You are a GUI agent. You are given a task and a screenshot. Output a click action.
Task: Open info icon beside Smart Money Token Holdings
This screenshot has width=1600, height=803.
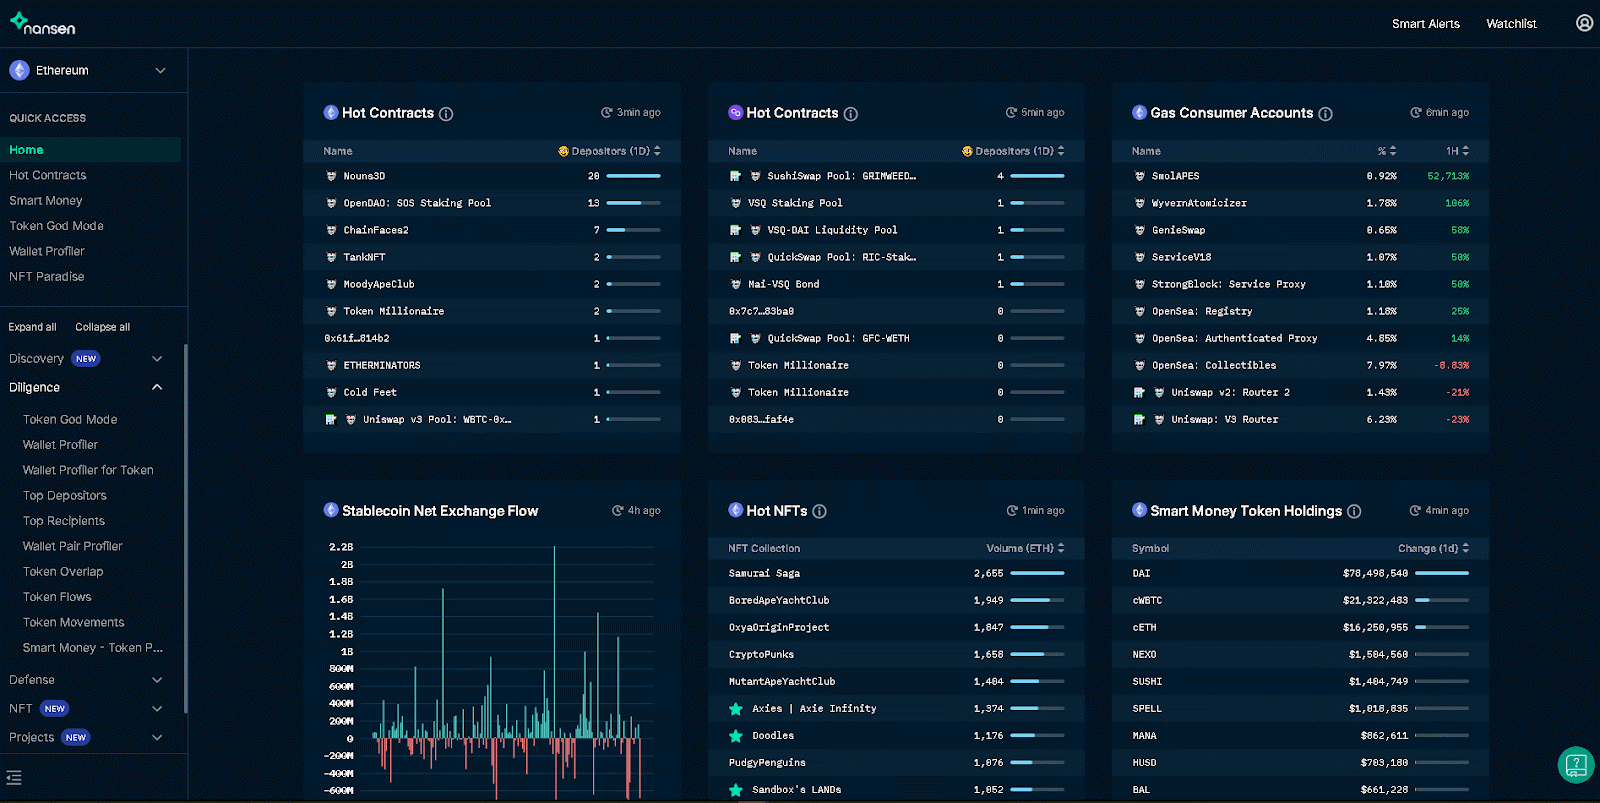click(x=1354, y=511)
